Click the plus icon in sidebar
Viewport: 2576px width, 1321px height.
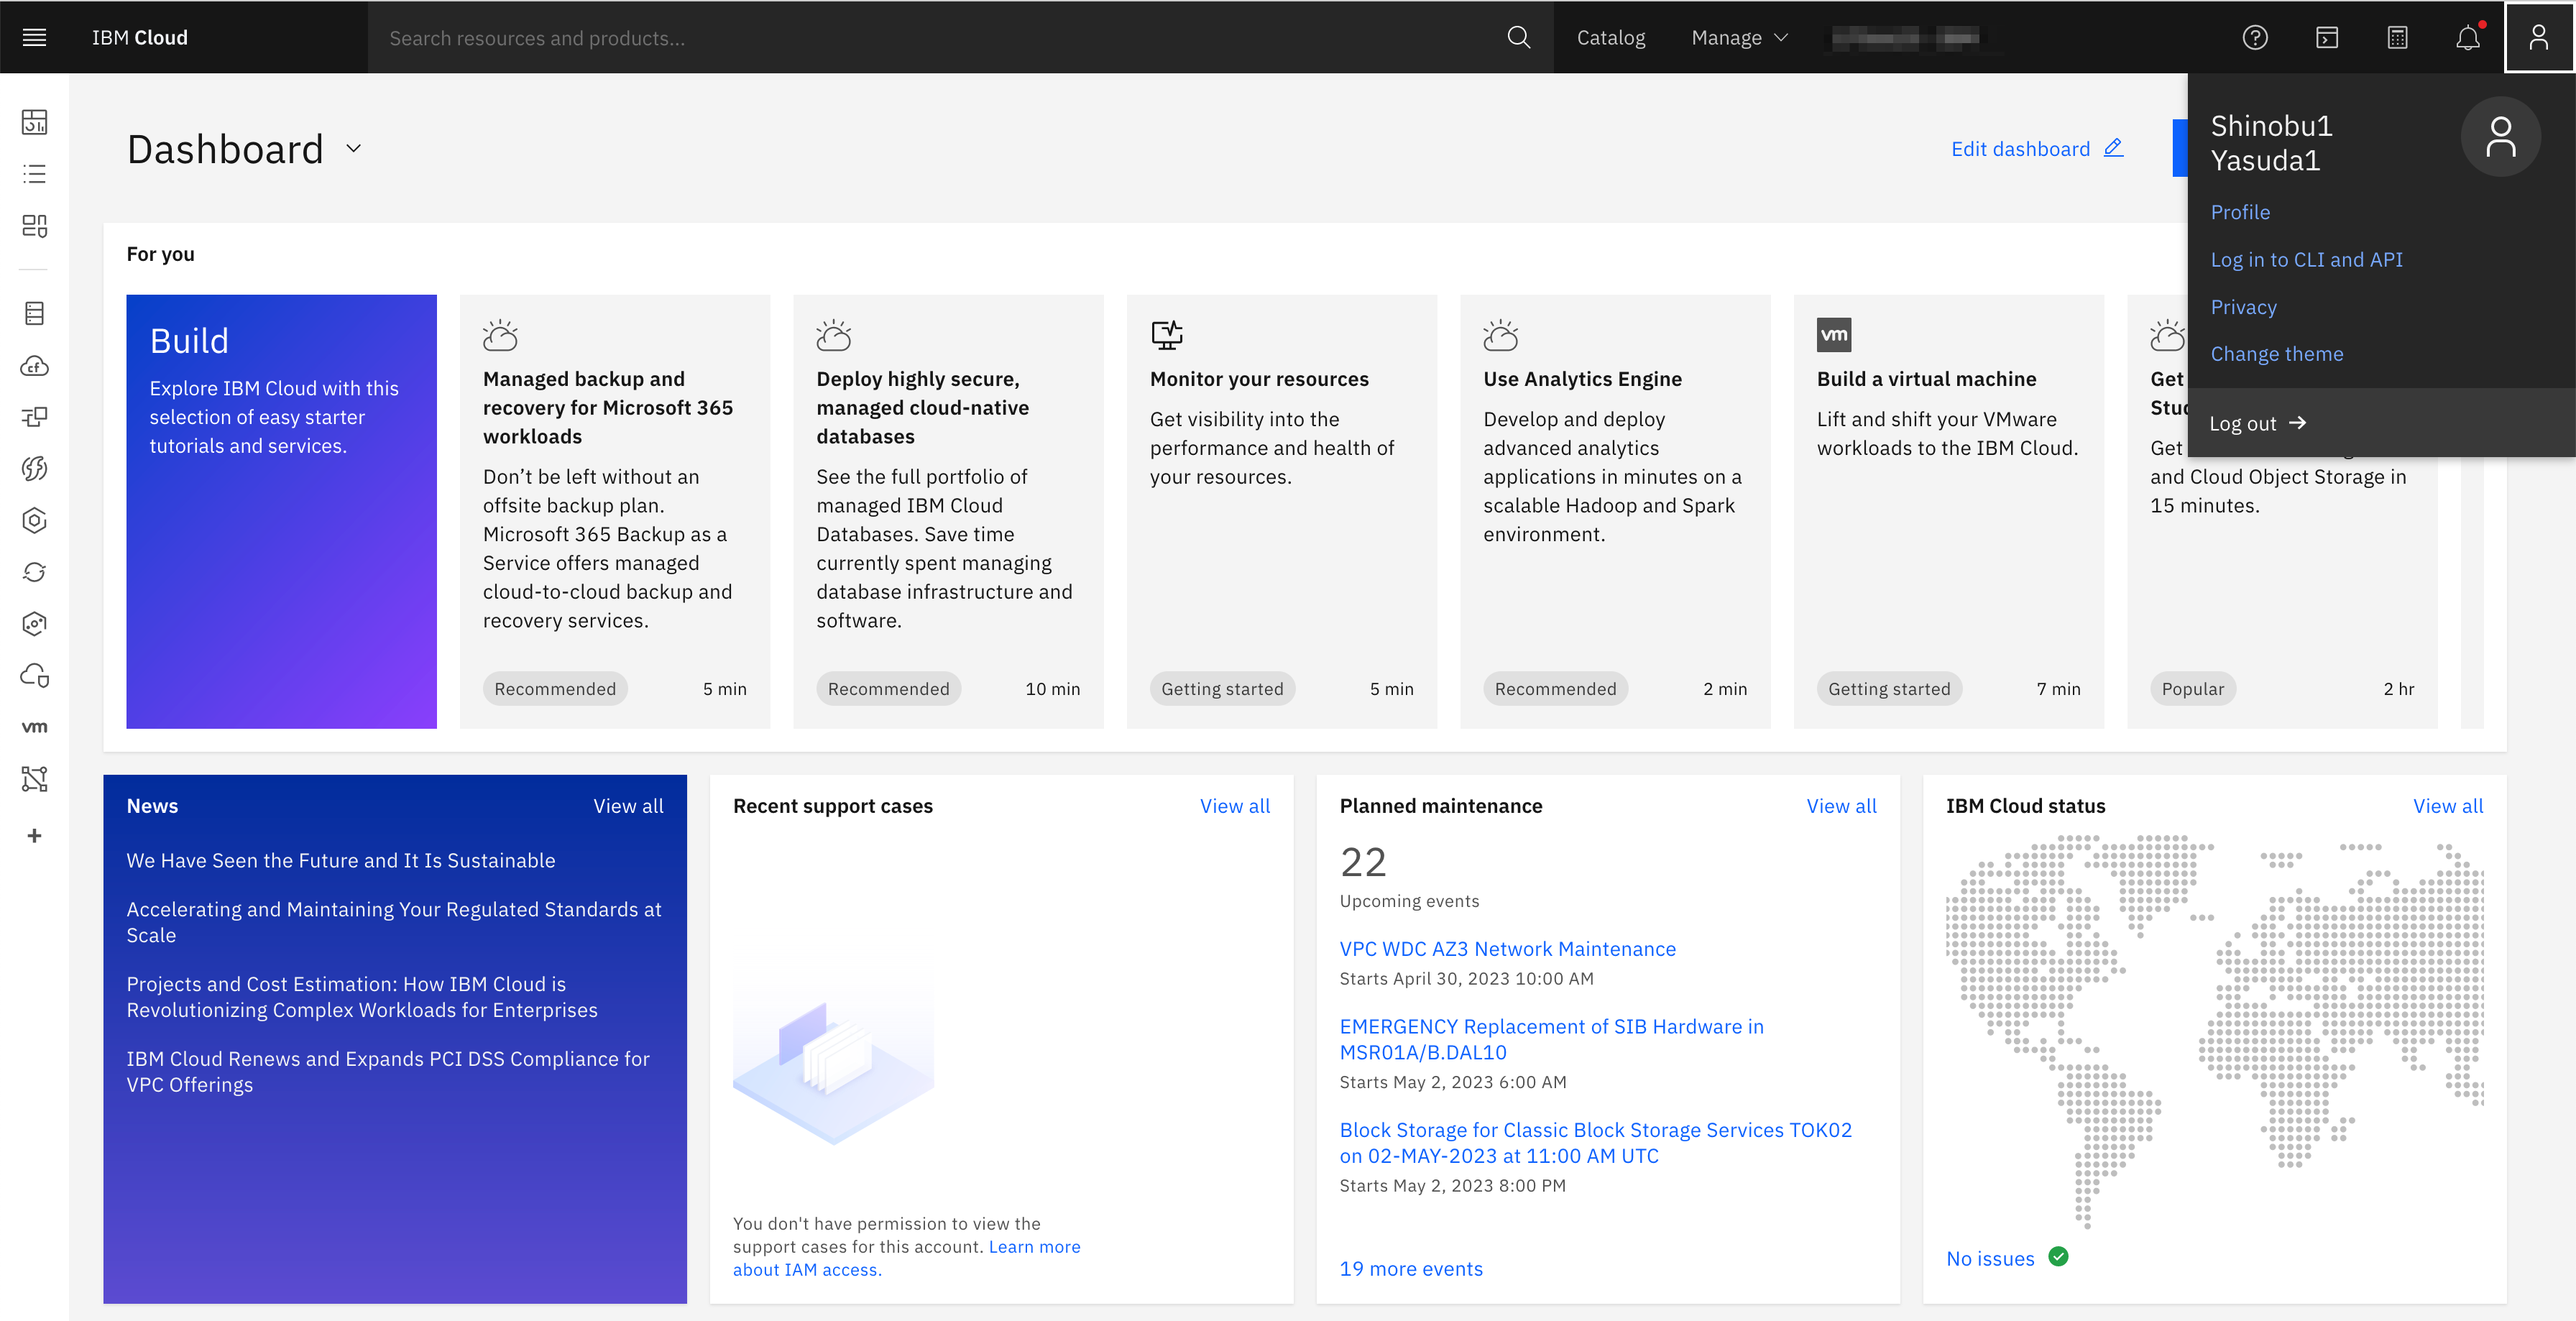(x=34, y=836)
